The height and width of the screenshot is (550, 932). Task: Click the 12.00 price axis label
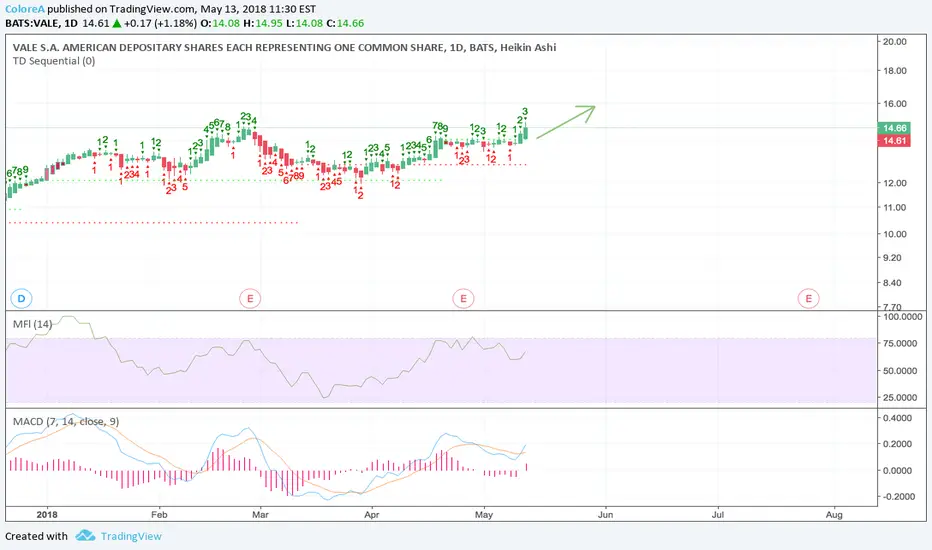(895, 183)
